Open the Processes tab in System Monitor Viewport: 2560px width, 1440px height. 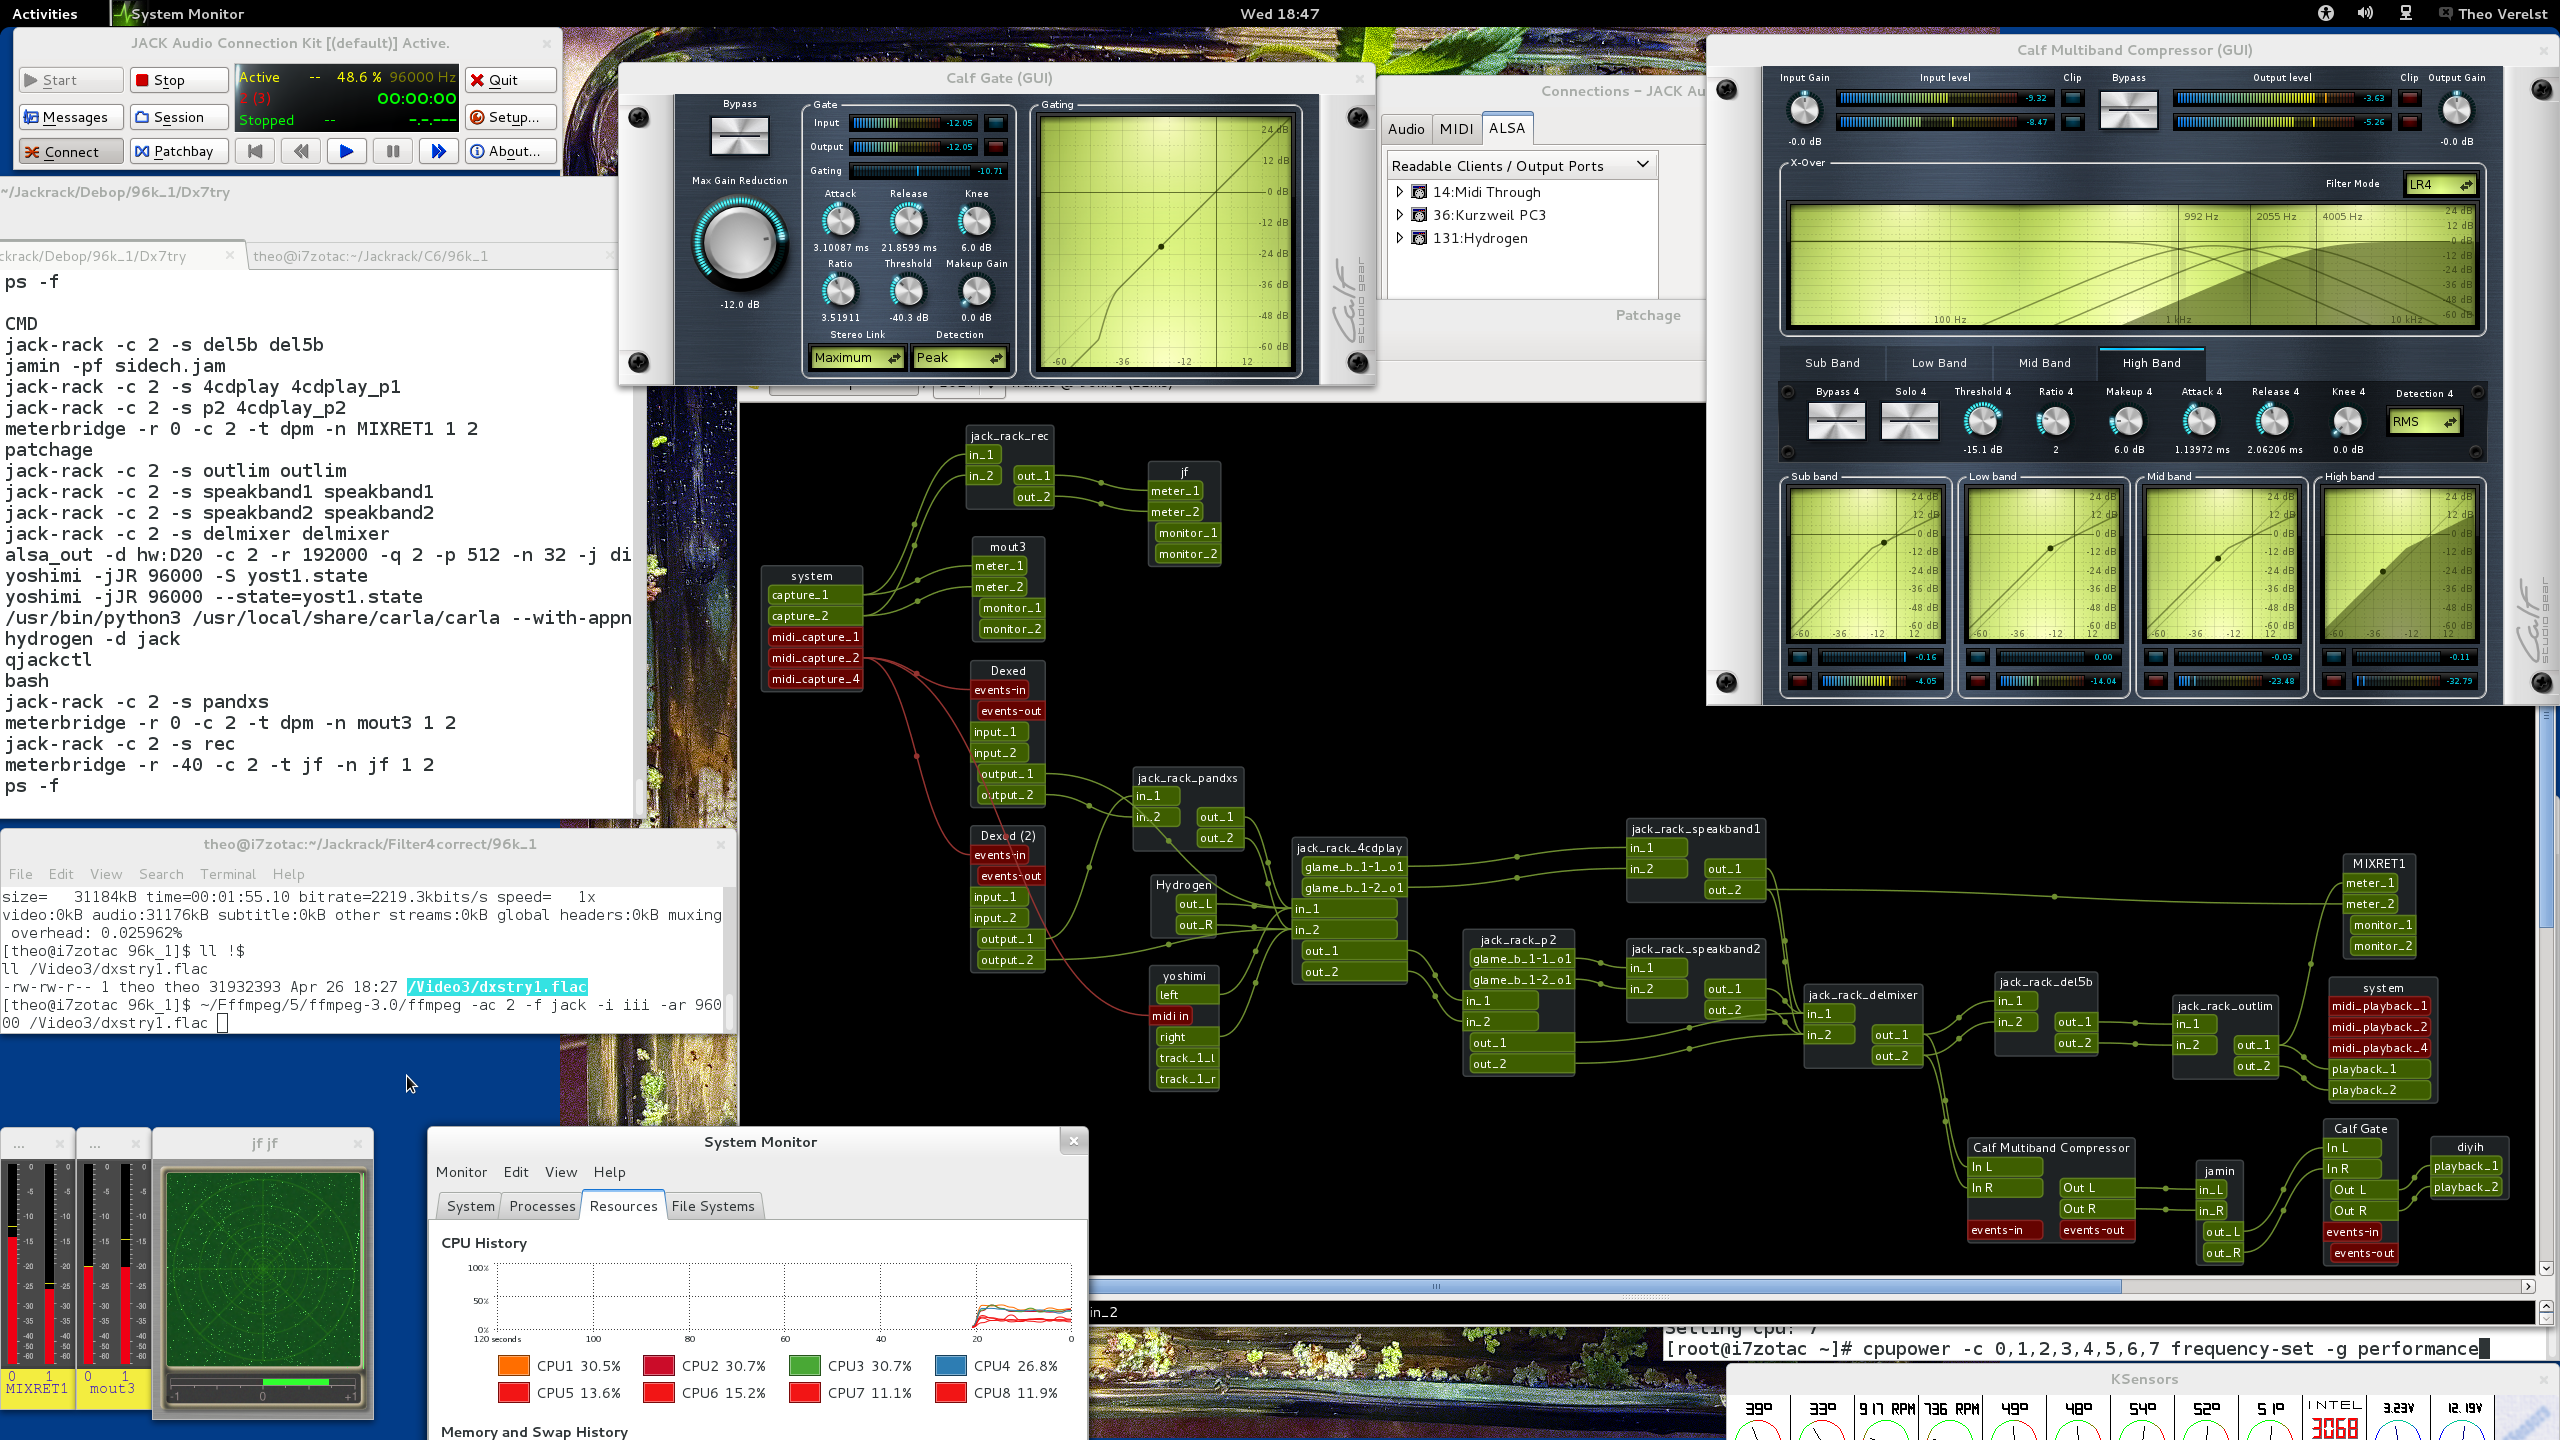pos(542,1206)
